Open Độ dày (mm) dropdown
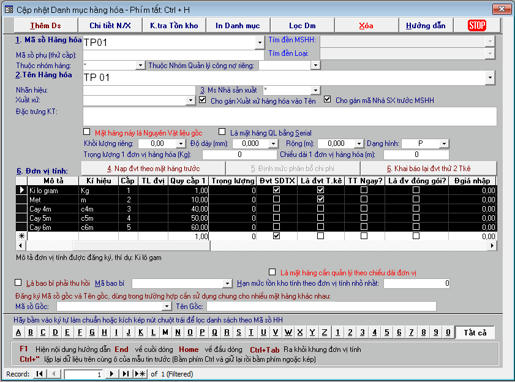The image size is (515, 382). [273, 144]
